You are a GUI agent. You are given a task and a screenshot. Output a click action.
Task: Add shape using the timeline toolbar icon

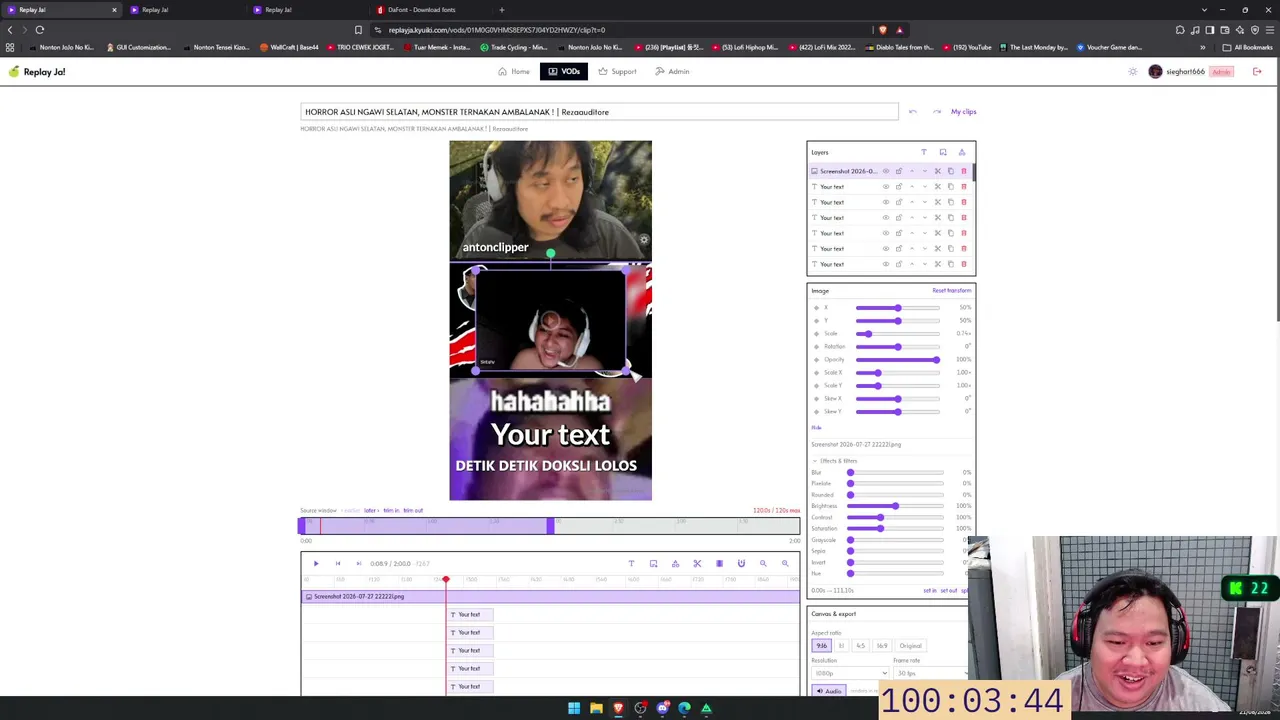675,564
